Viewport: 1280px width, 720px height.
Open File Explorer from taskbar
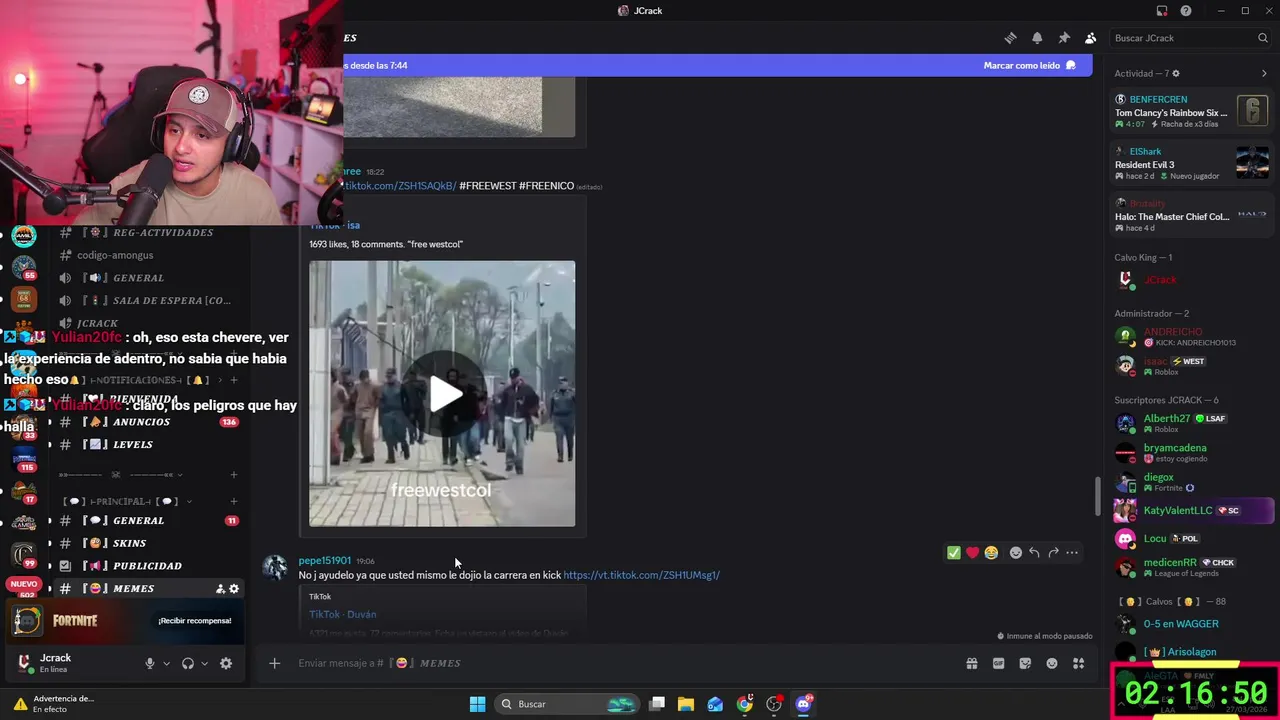point(686,704)
